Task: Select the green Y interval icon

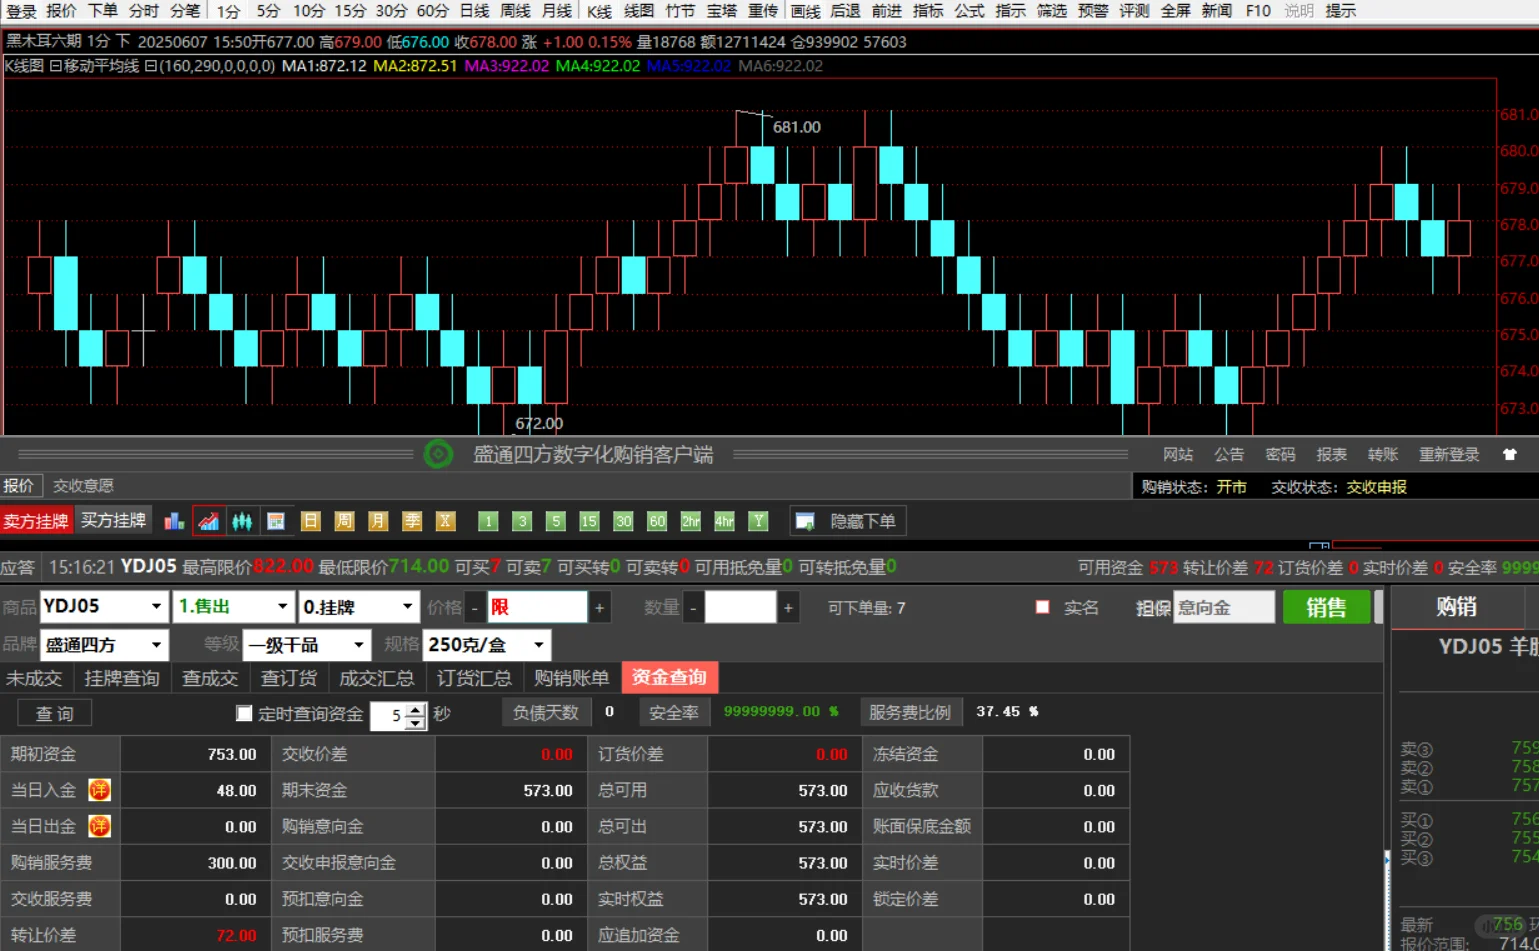Action: click(x=759, y=521)
